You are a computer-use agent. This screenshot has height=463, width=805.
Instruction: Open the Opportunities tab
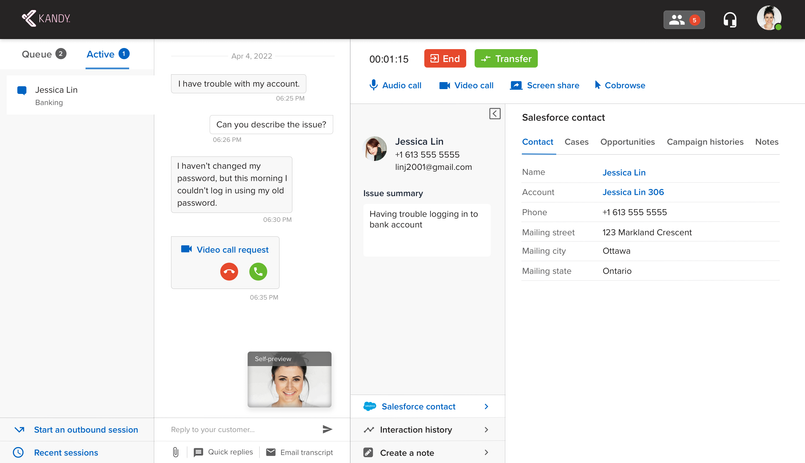click(627, 142)
